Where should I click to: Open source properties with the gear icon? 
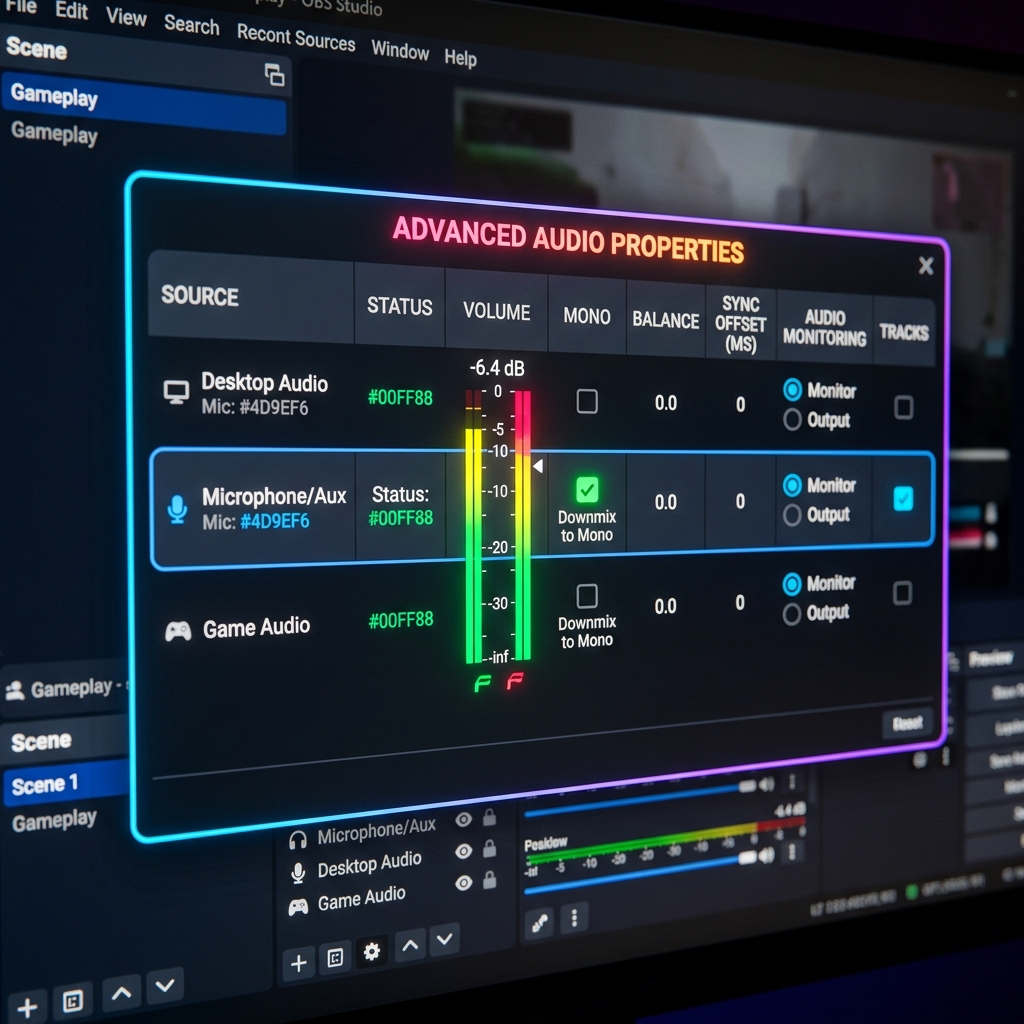(x=372, y=952)
